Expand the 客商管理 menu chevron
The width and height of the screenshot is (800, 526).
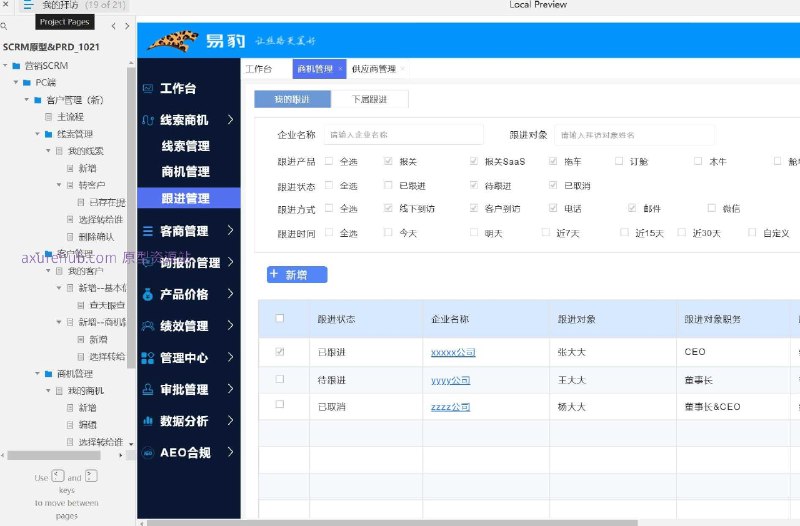231,230
